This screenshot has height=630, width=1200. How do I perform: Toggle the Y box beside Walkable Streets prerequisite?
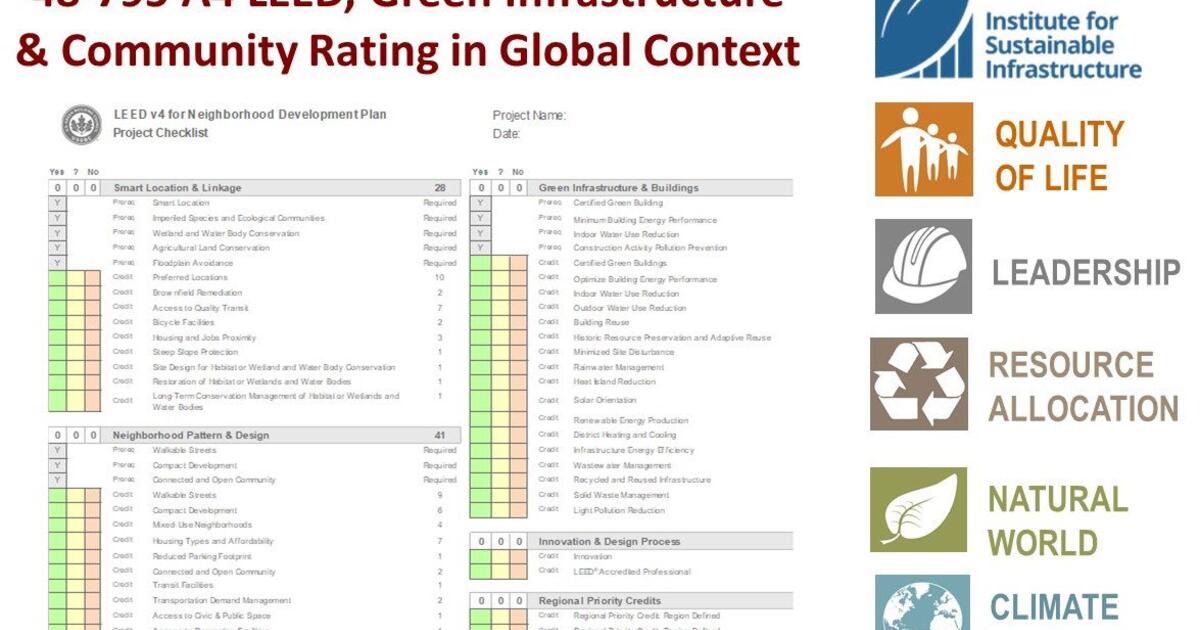(x=57, y=451)
